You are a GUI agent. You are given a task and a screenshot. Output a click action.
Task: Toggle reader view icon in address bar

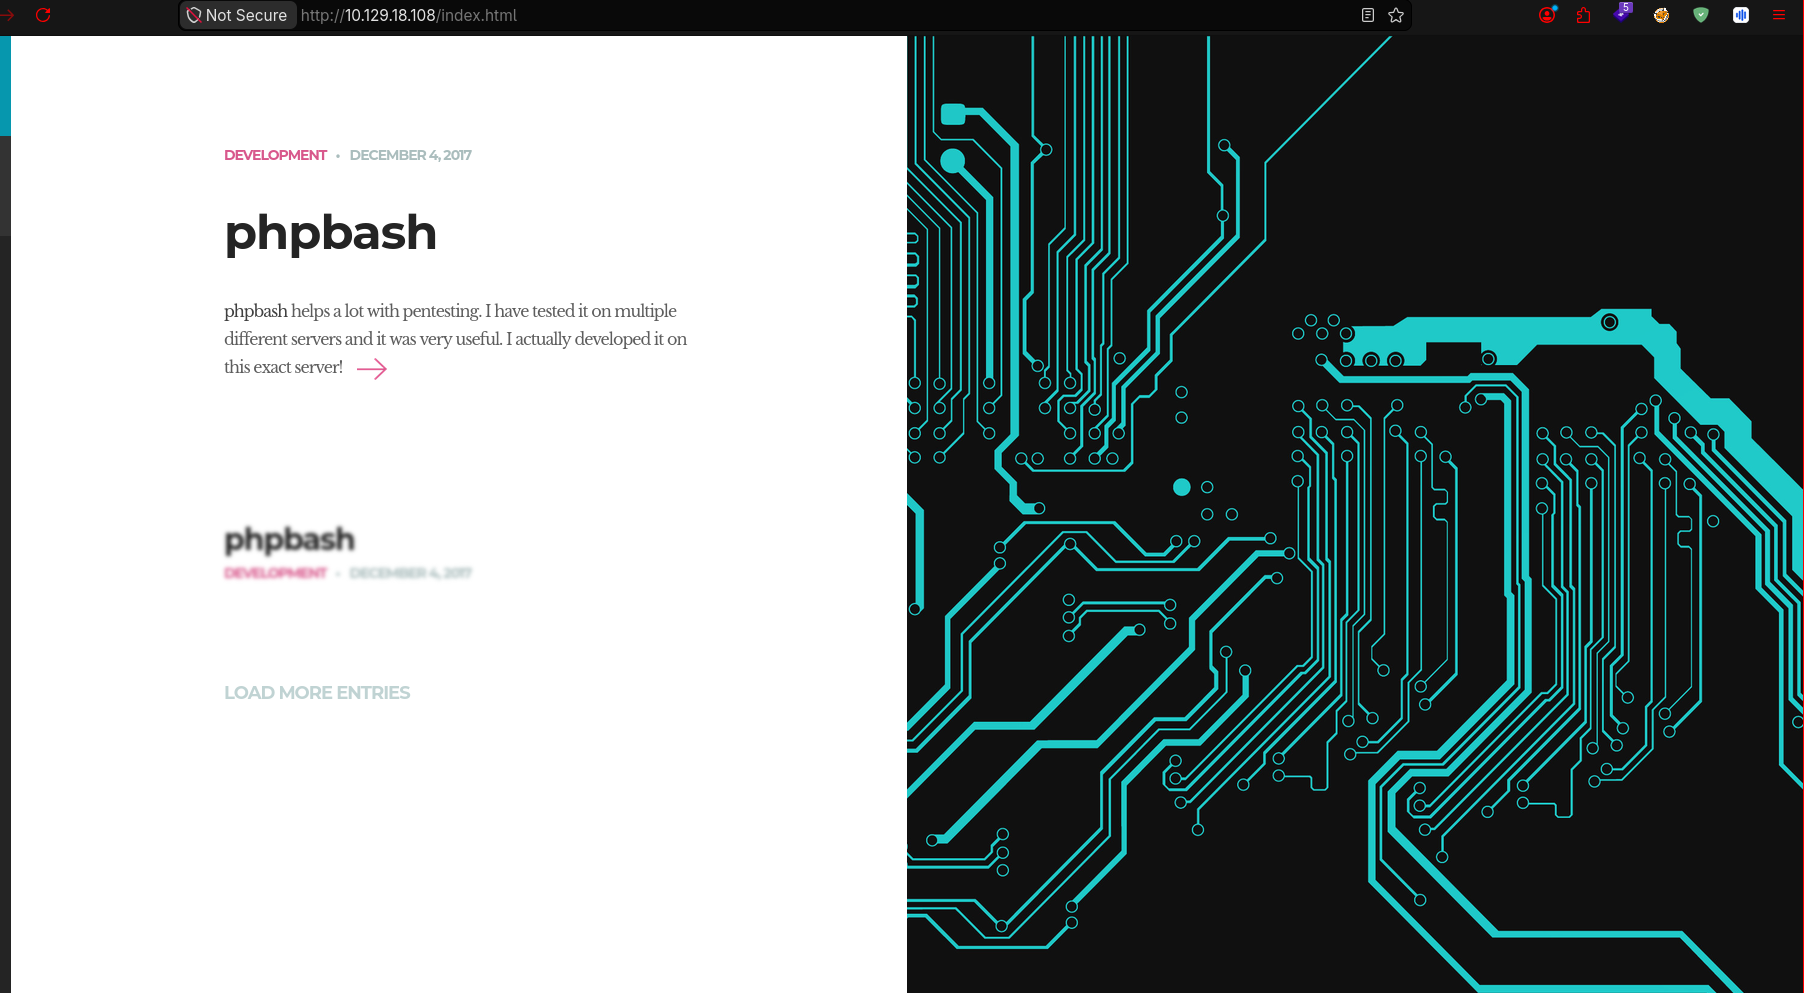(x=1368, y=15)
